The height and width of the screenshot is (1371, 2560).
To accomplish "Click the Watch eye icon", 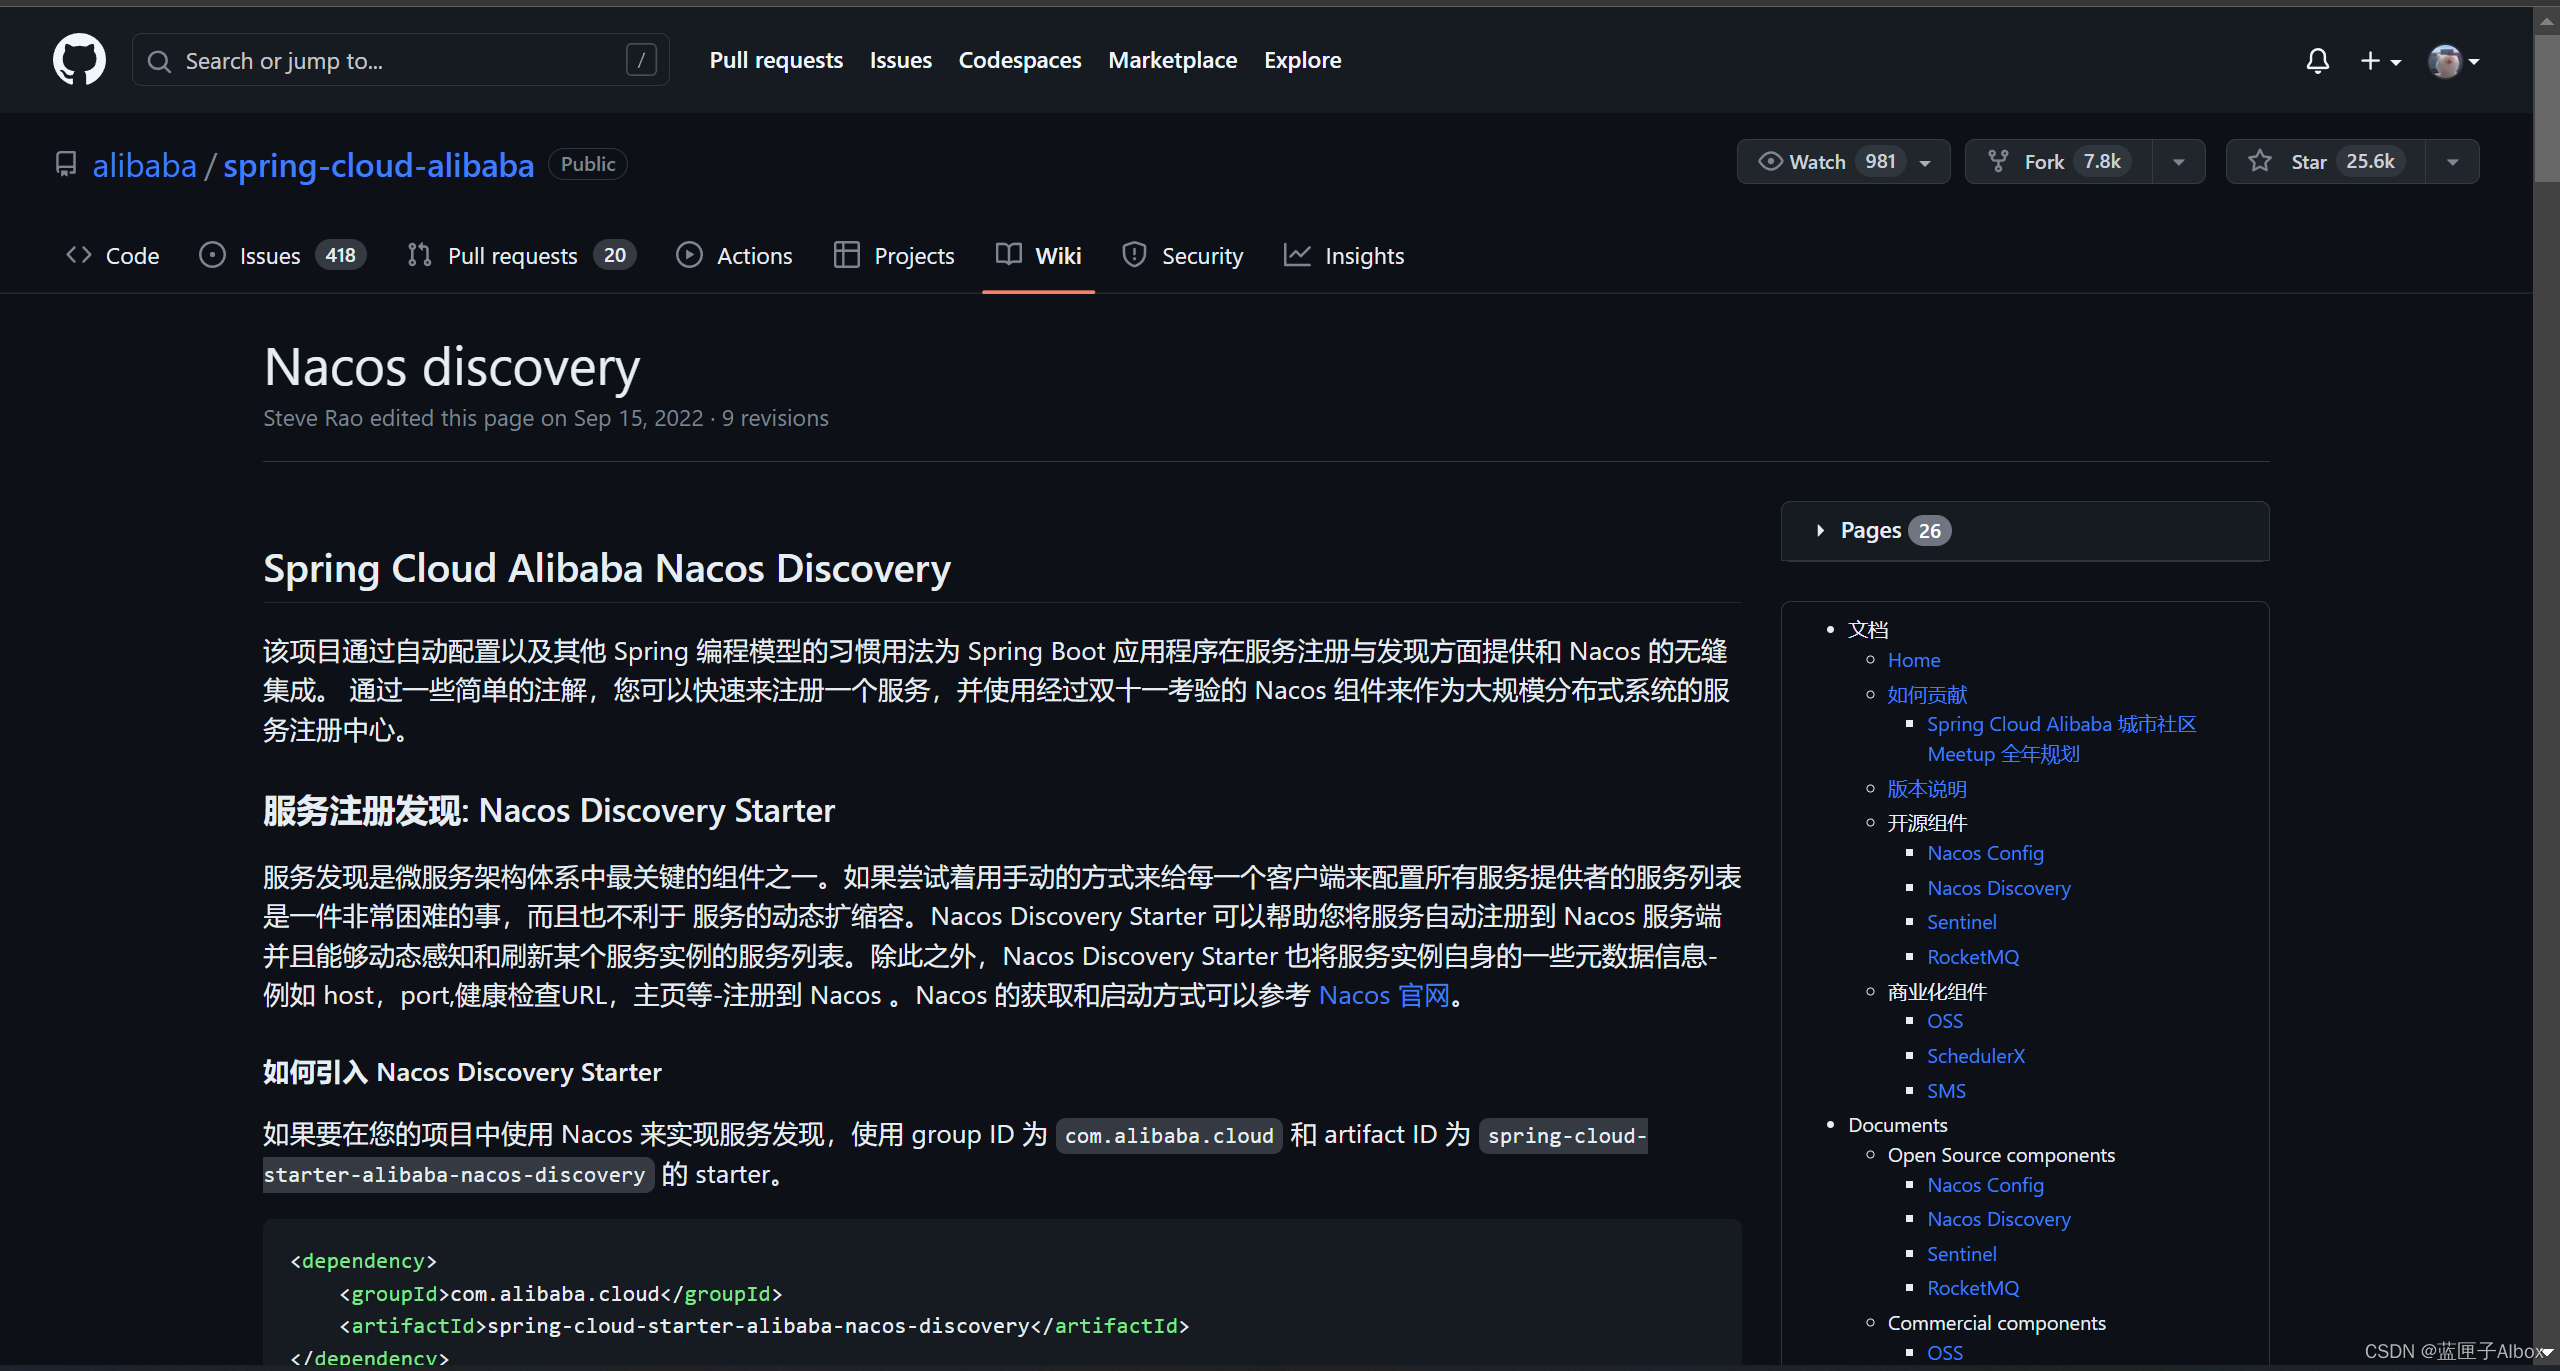I will coord(1770,162).
